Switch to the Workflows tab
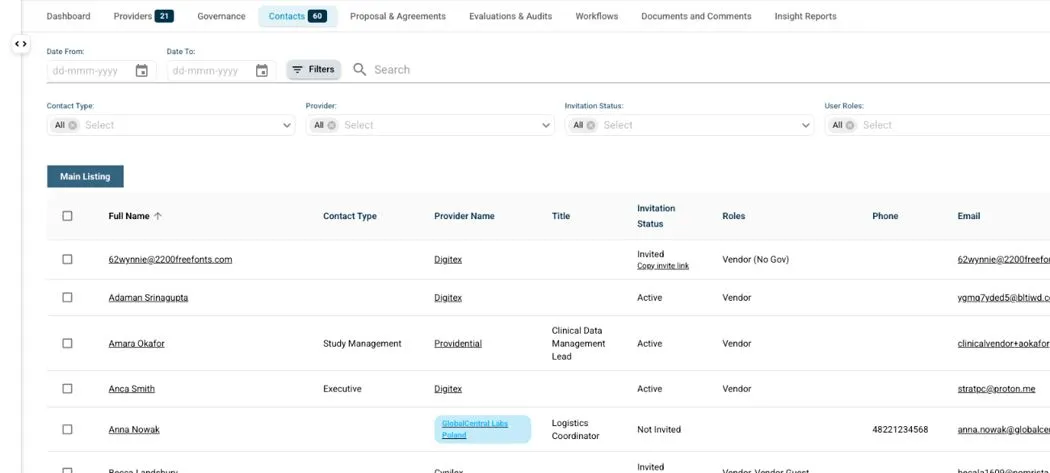This screenshot has height=473, width=1050. click(x=597, y=16)
